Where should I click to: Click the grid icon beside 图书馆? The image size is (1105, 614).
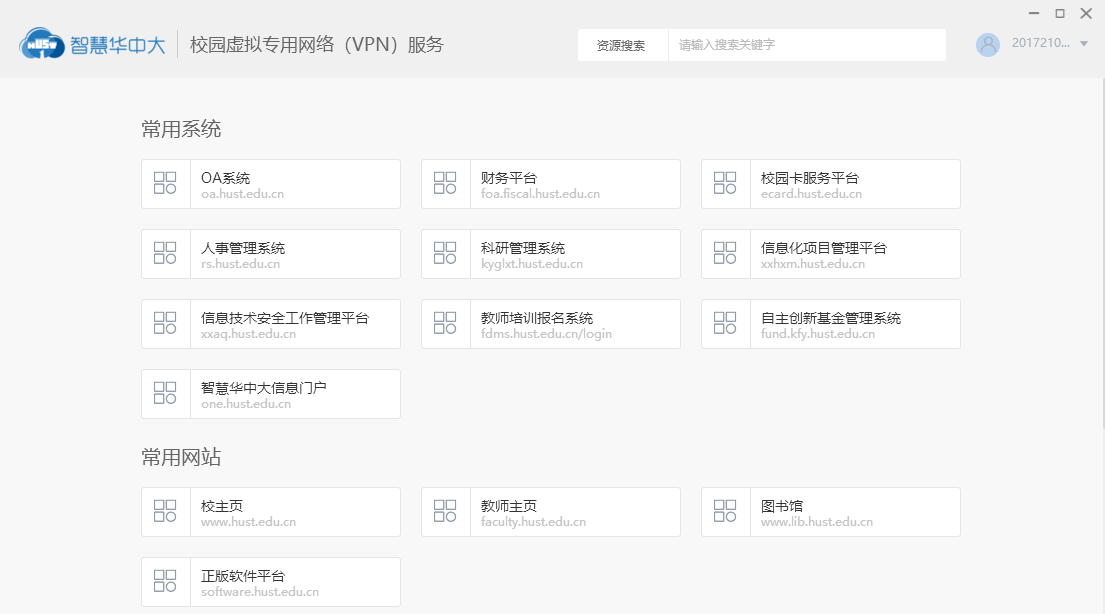point(724,511)
